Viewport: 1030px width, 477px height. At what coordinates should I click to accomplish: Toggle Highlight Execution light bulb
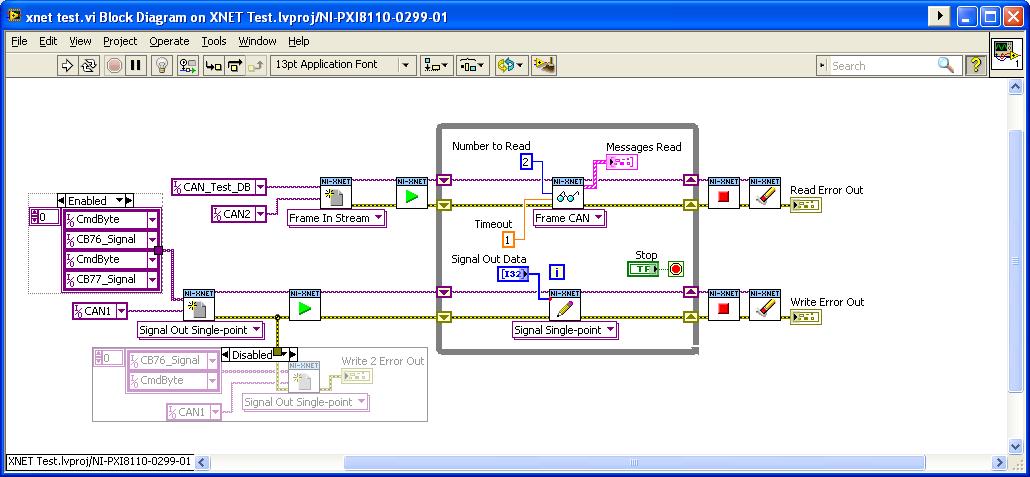(161, 65)
